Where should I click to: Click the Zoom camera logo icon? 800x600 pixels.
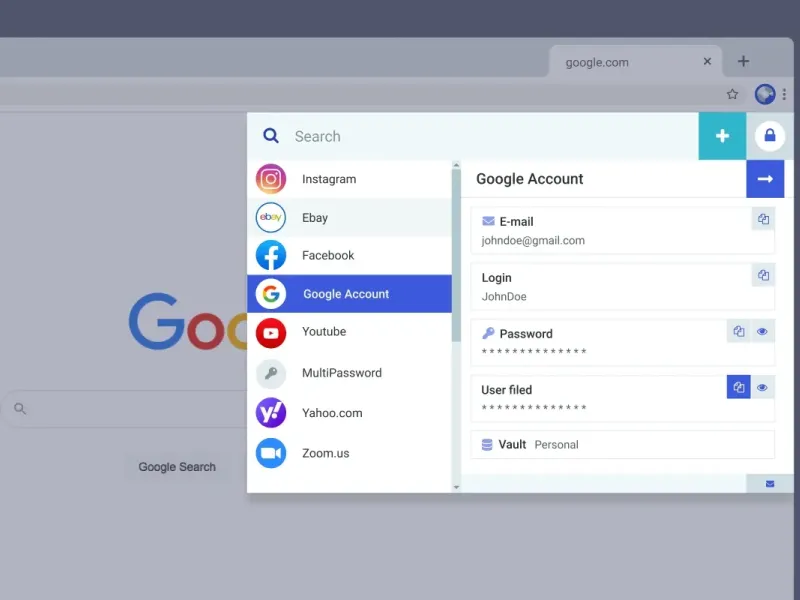click(270, 453)
